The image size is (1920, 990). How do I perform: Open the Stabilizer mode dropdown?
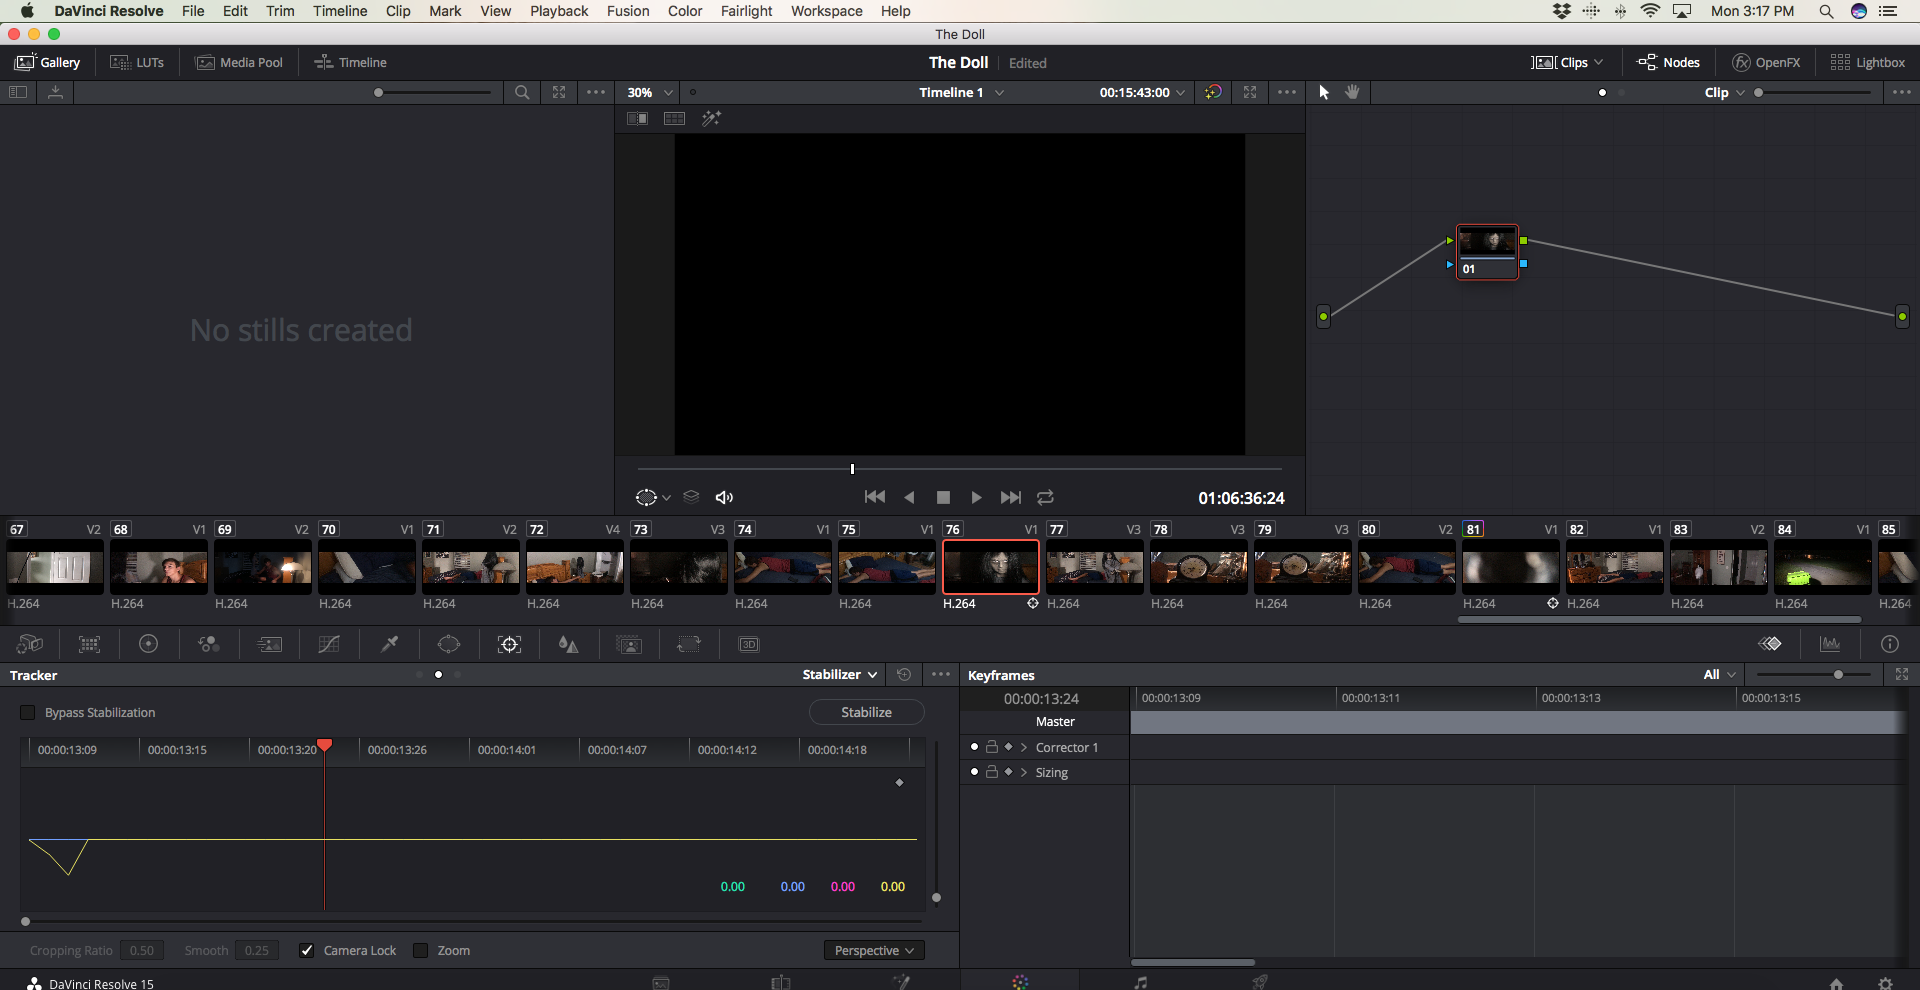(840, 675)
